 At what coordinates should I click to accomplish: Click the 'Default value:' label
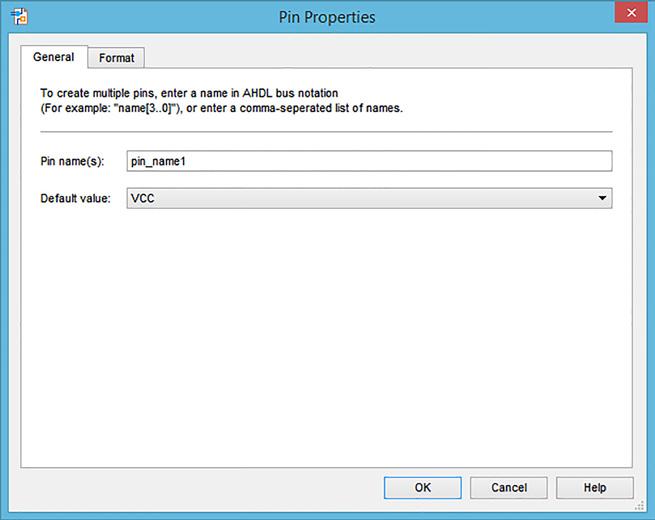coord(75,198)
